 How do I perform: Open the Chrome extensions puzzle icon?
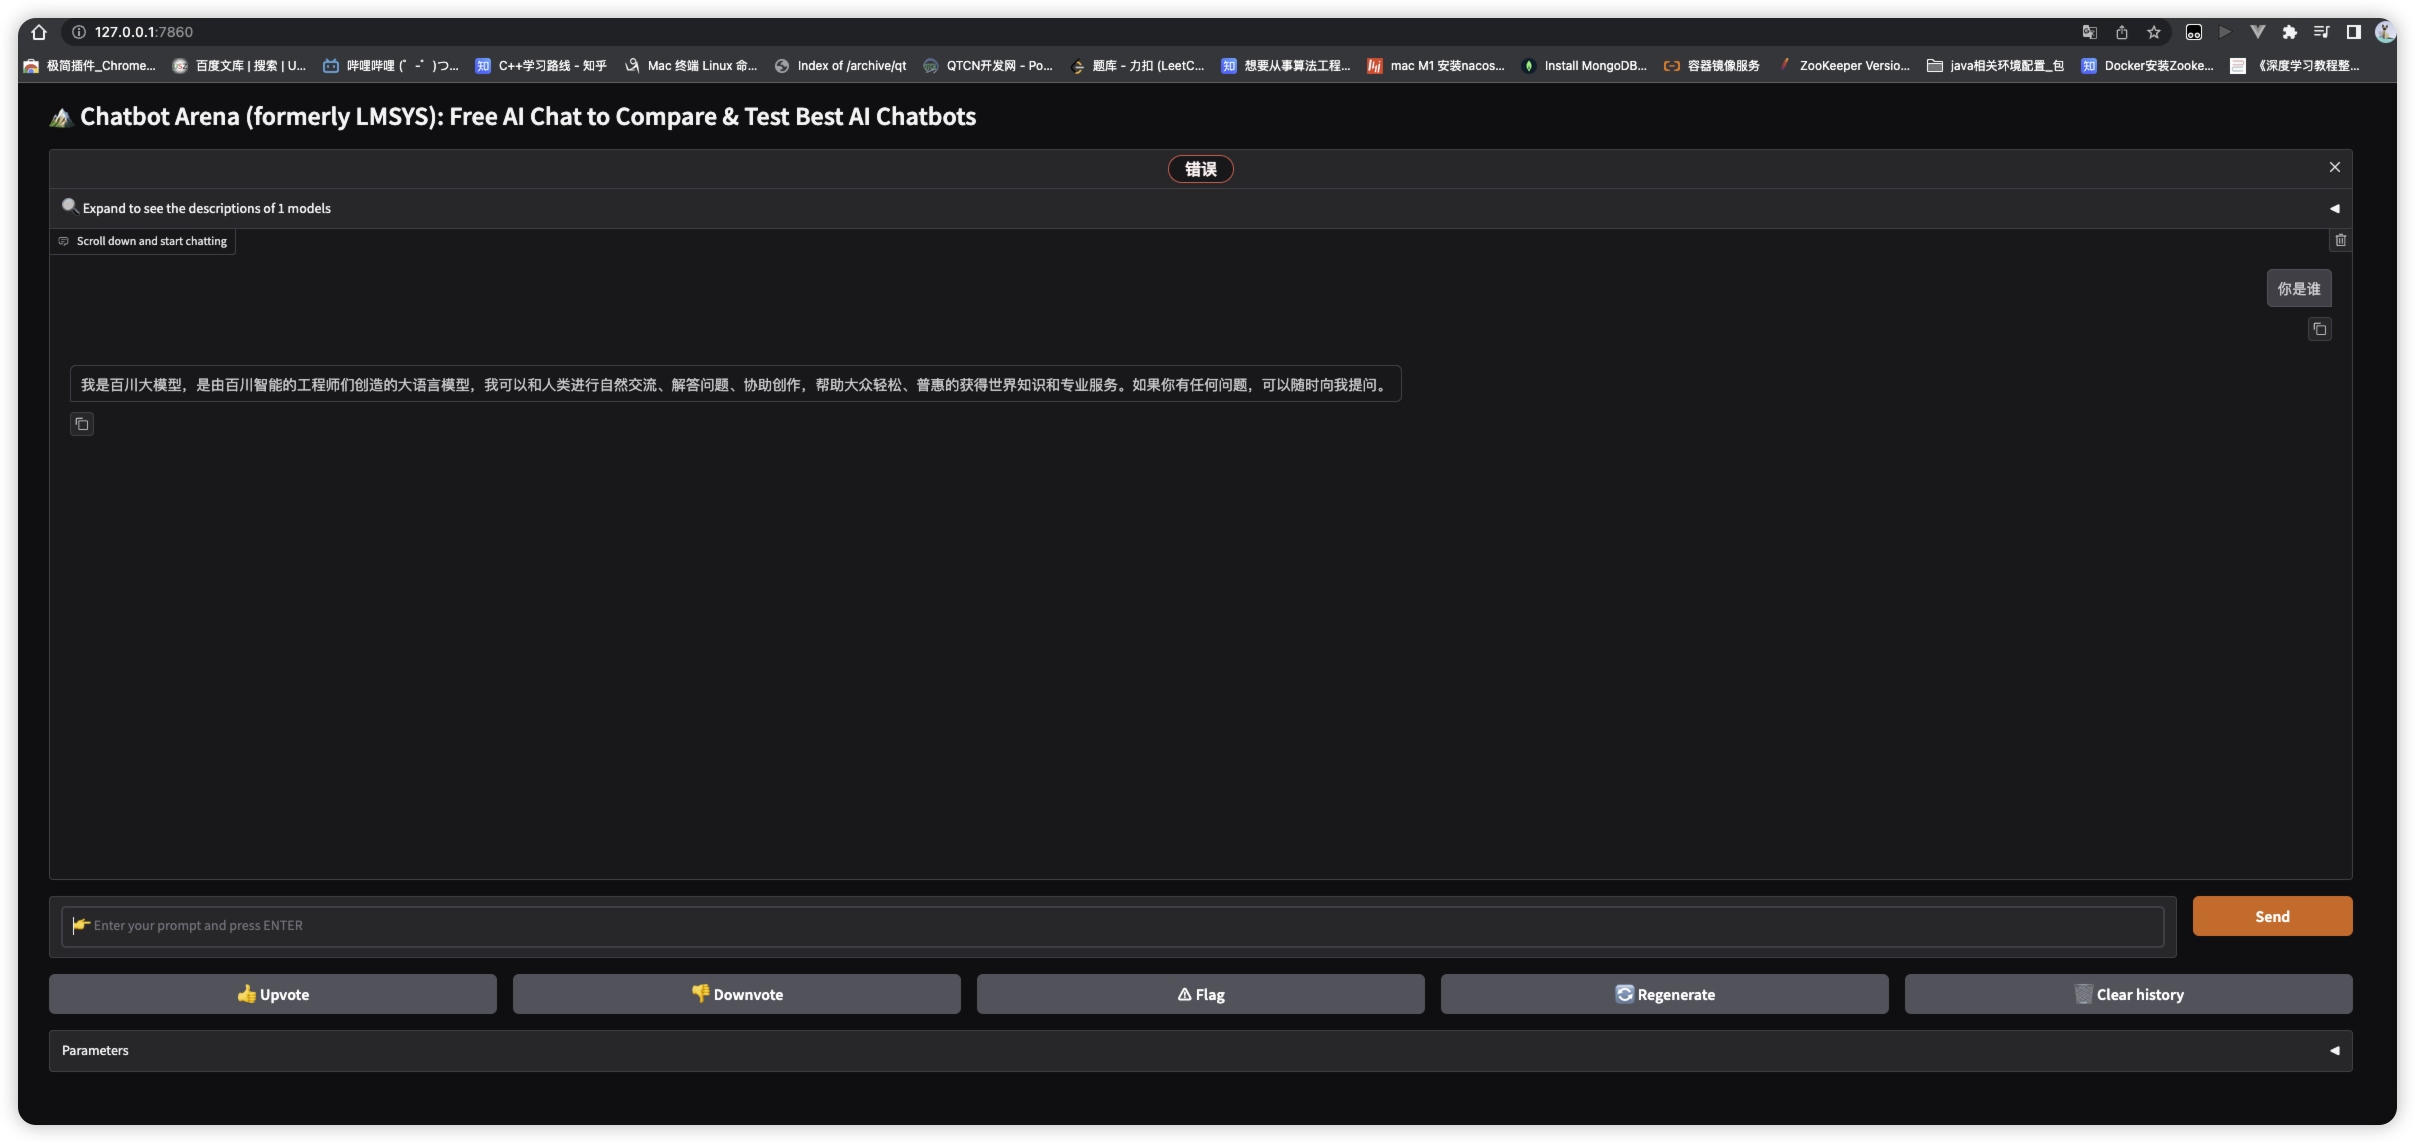[2289, 32]
